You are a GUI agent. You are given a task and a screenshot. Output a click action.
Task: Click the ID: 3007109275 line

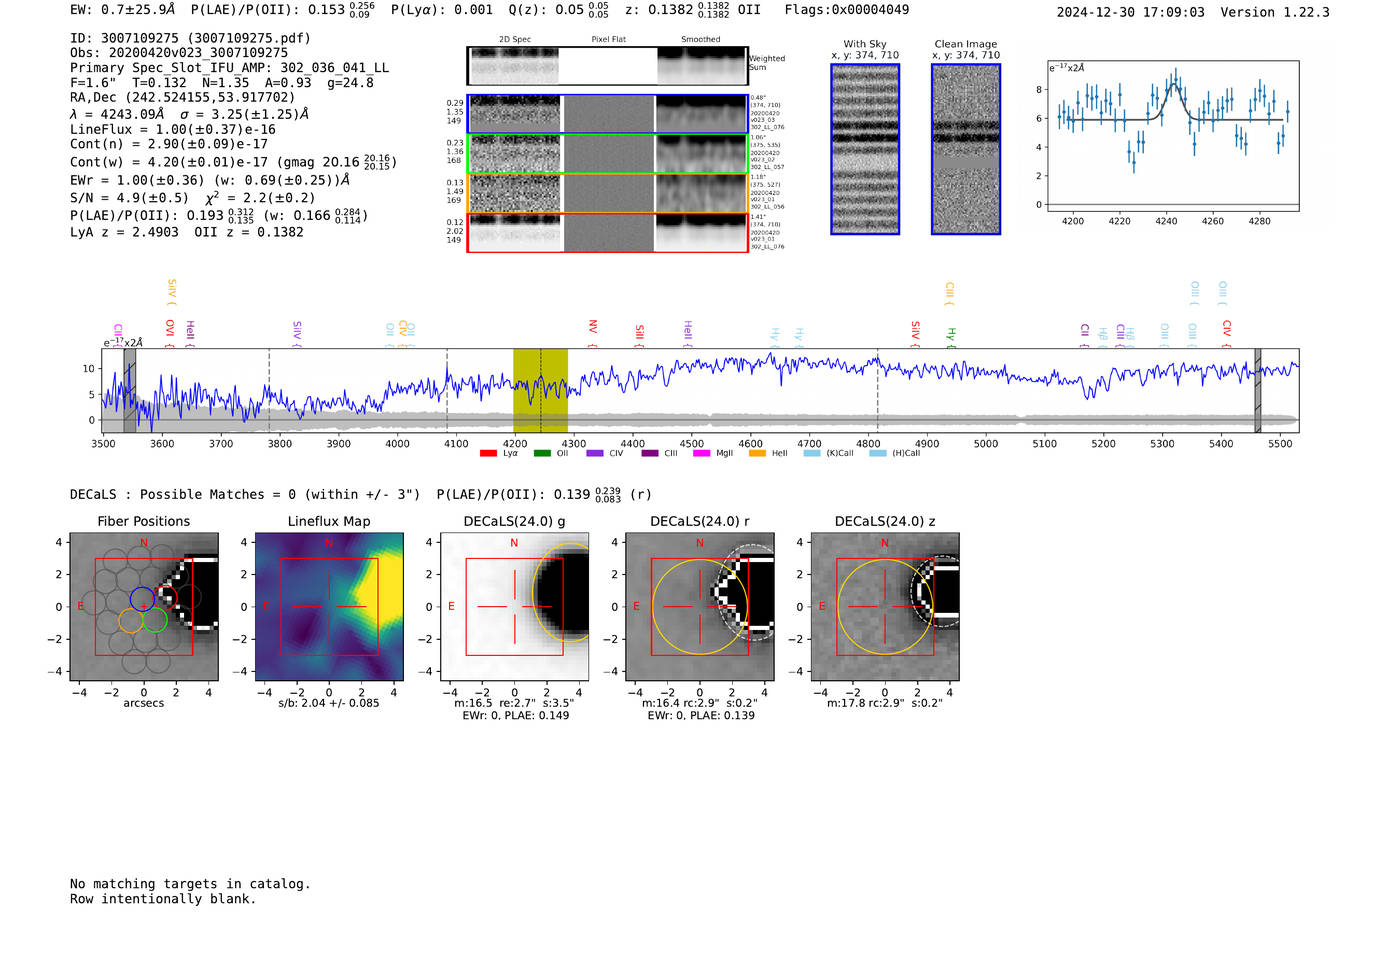coord(190,38)
